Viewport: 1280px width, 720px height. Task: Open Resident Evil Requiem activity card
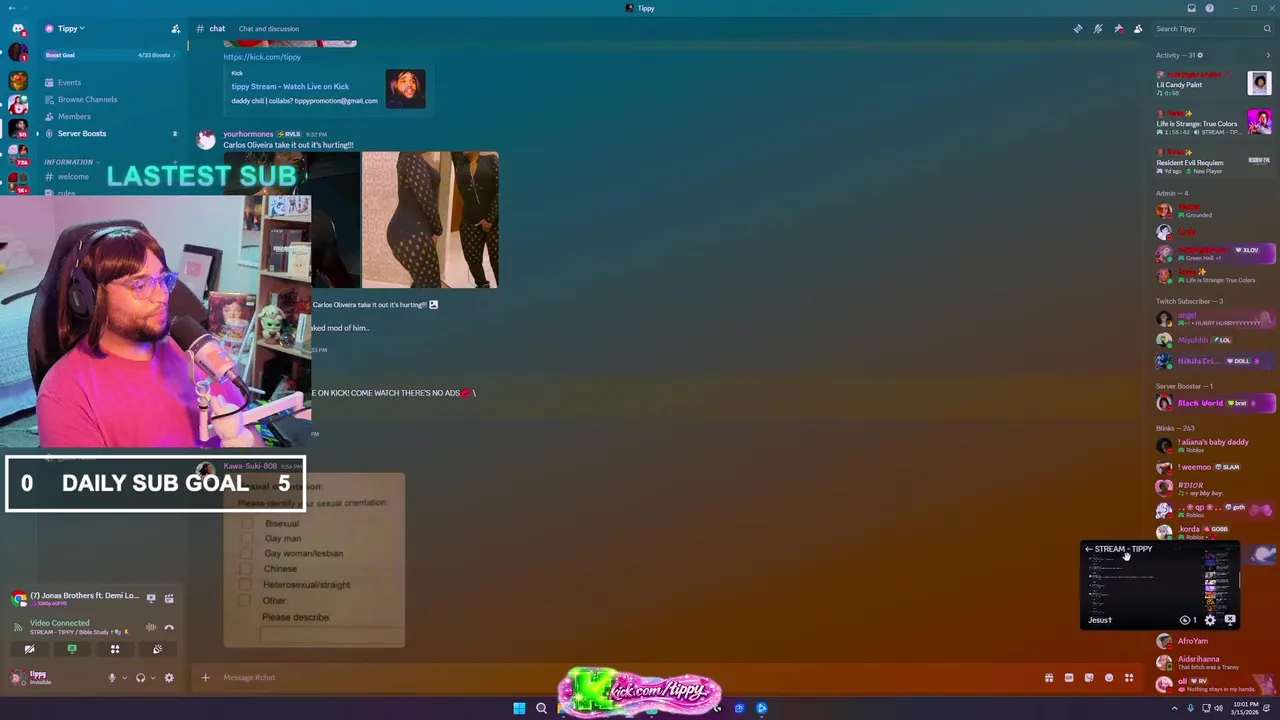coord(1213,162)
